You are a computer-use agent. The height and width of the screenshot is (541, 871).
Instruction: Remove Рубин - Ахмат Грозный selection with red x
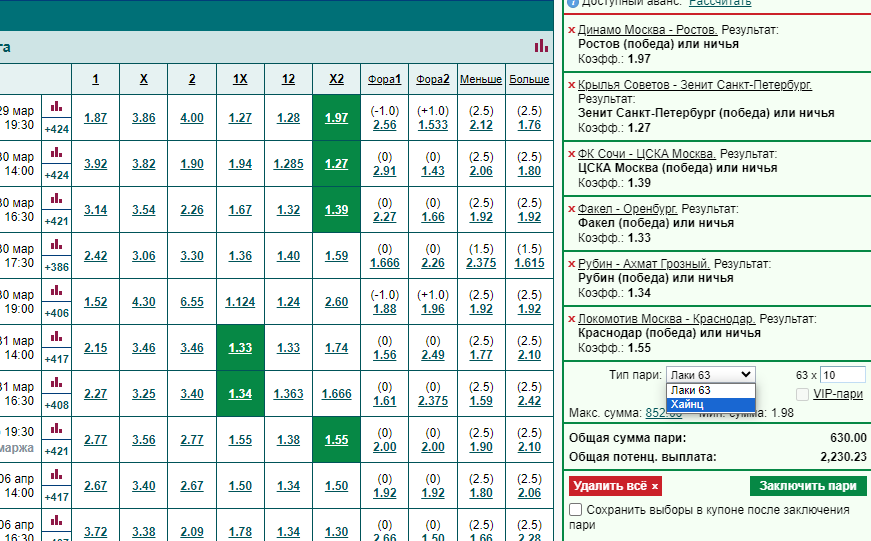[x=572, y=264]
